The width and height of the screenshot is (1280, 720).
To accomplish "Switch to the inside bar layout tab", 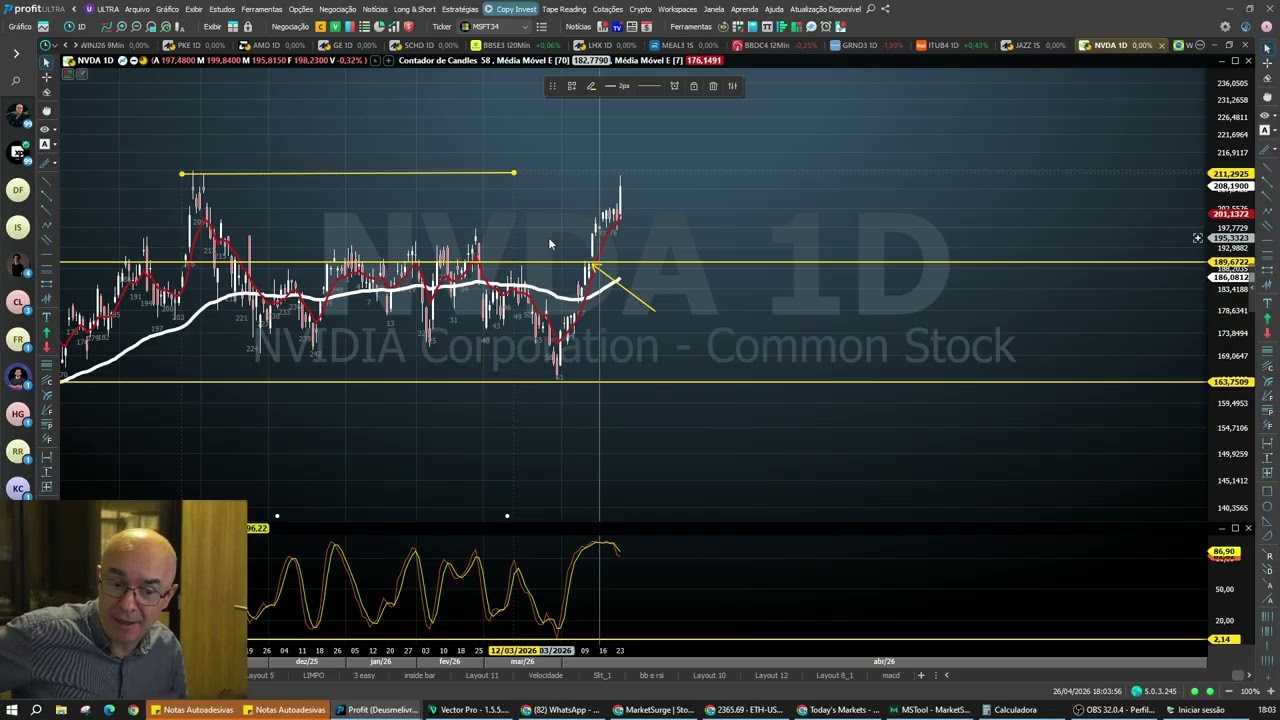I will (x=419, y=675).
